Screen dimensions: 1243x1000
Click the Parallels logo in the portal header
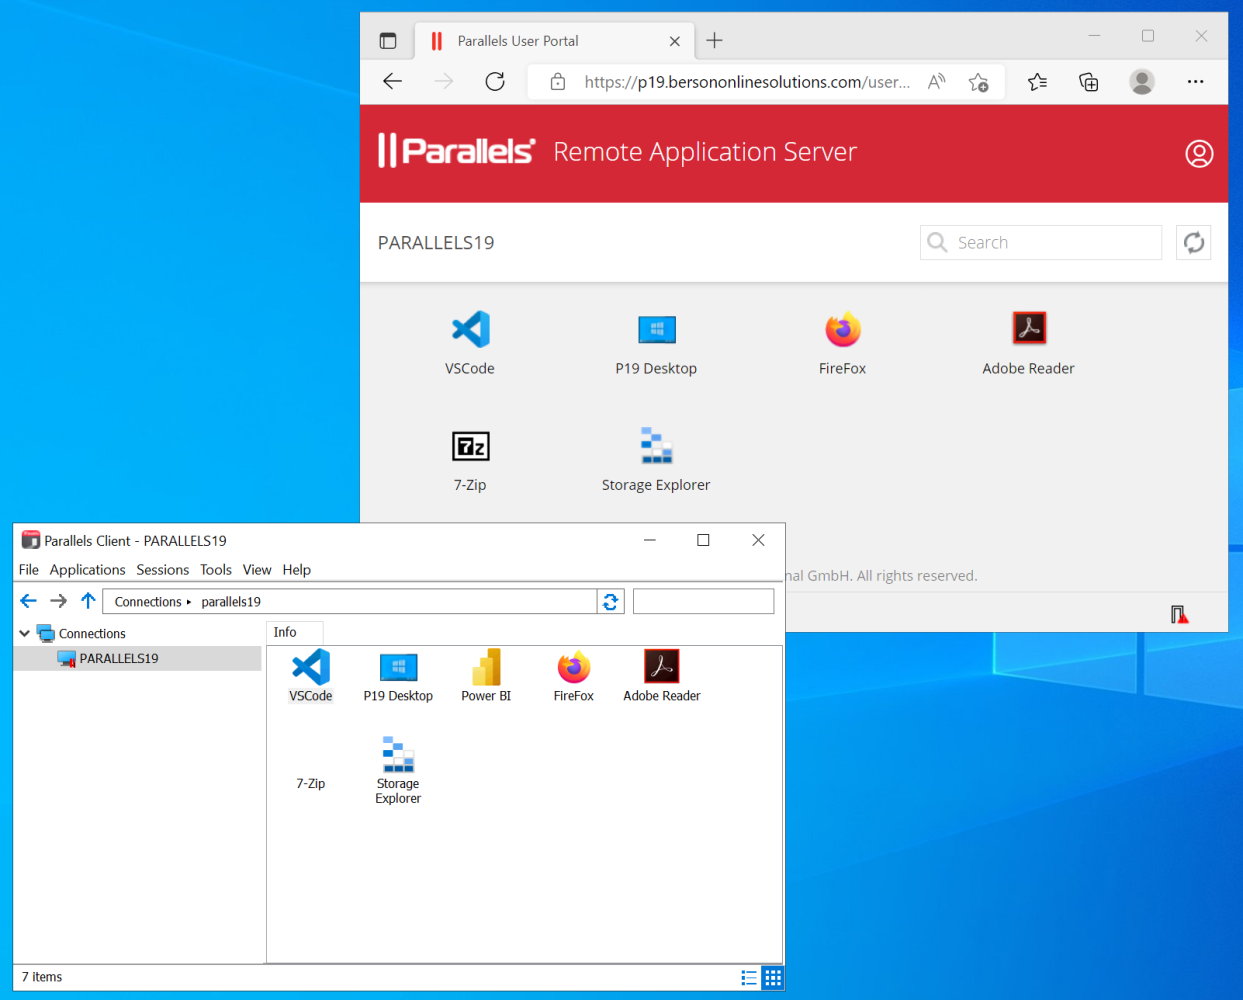456,151
